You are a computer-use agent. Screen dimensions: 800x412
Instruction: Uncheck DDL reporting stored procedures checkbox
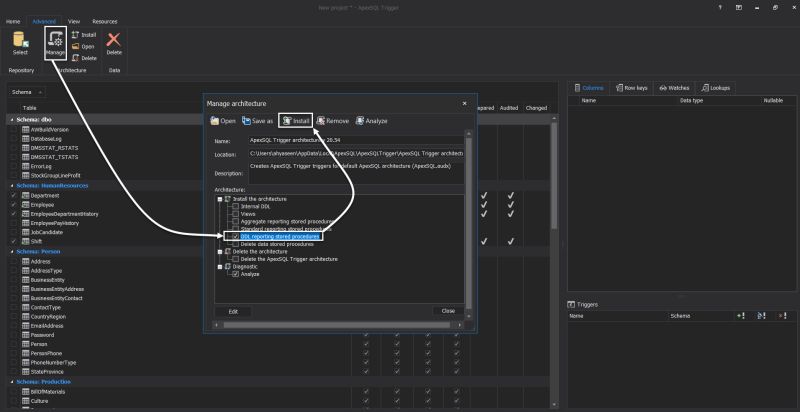click(235, 237)
